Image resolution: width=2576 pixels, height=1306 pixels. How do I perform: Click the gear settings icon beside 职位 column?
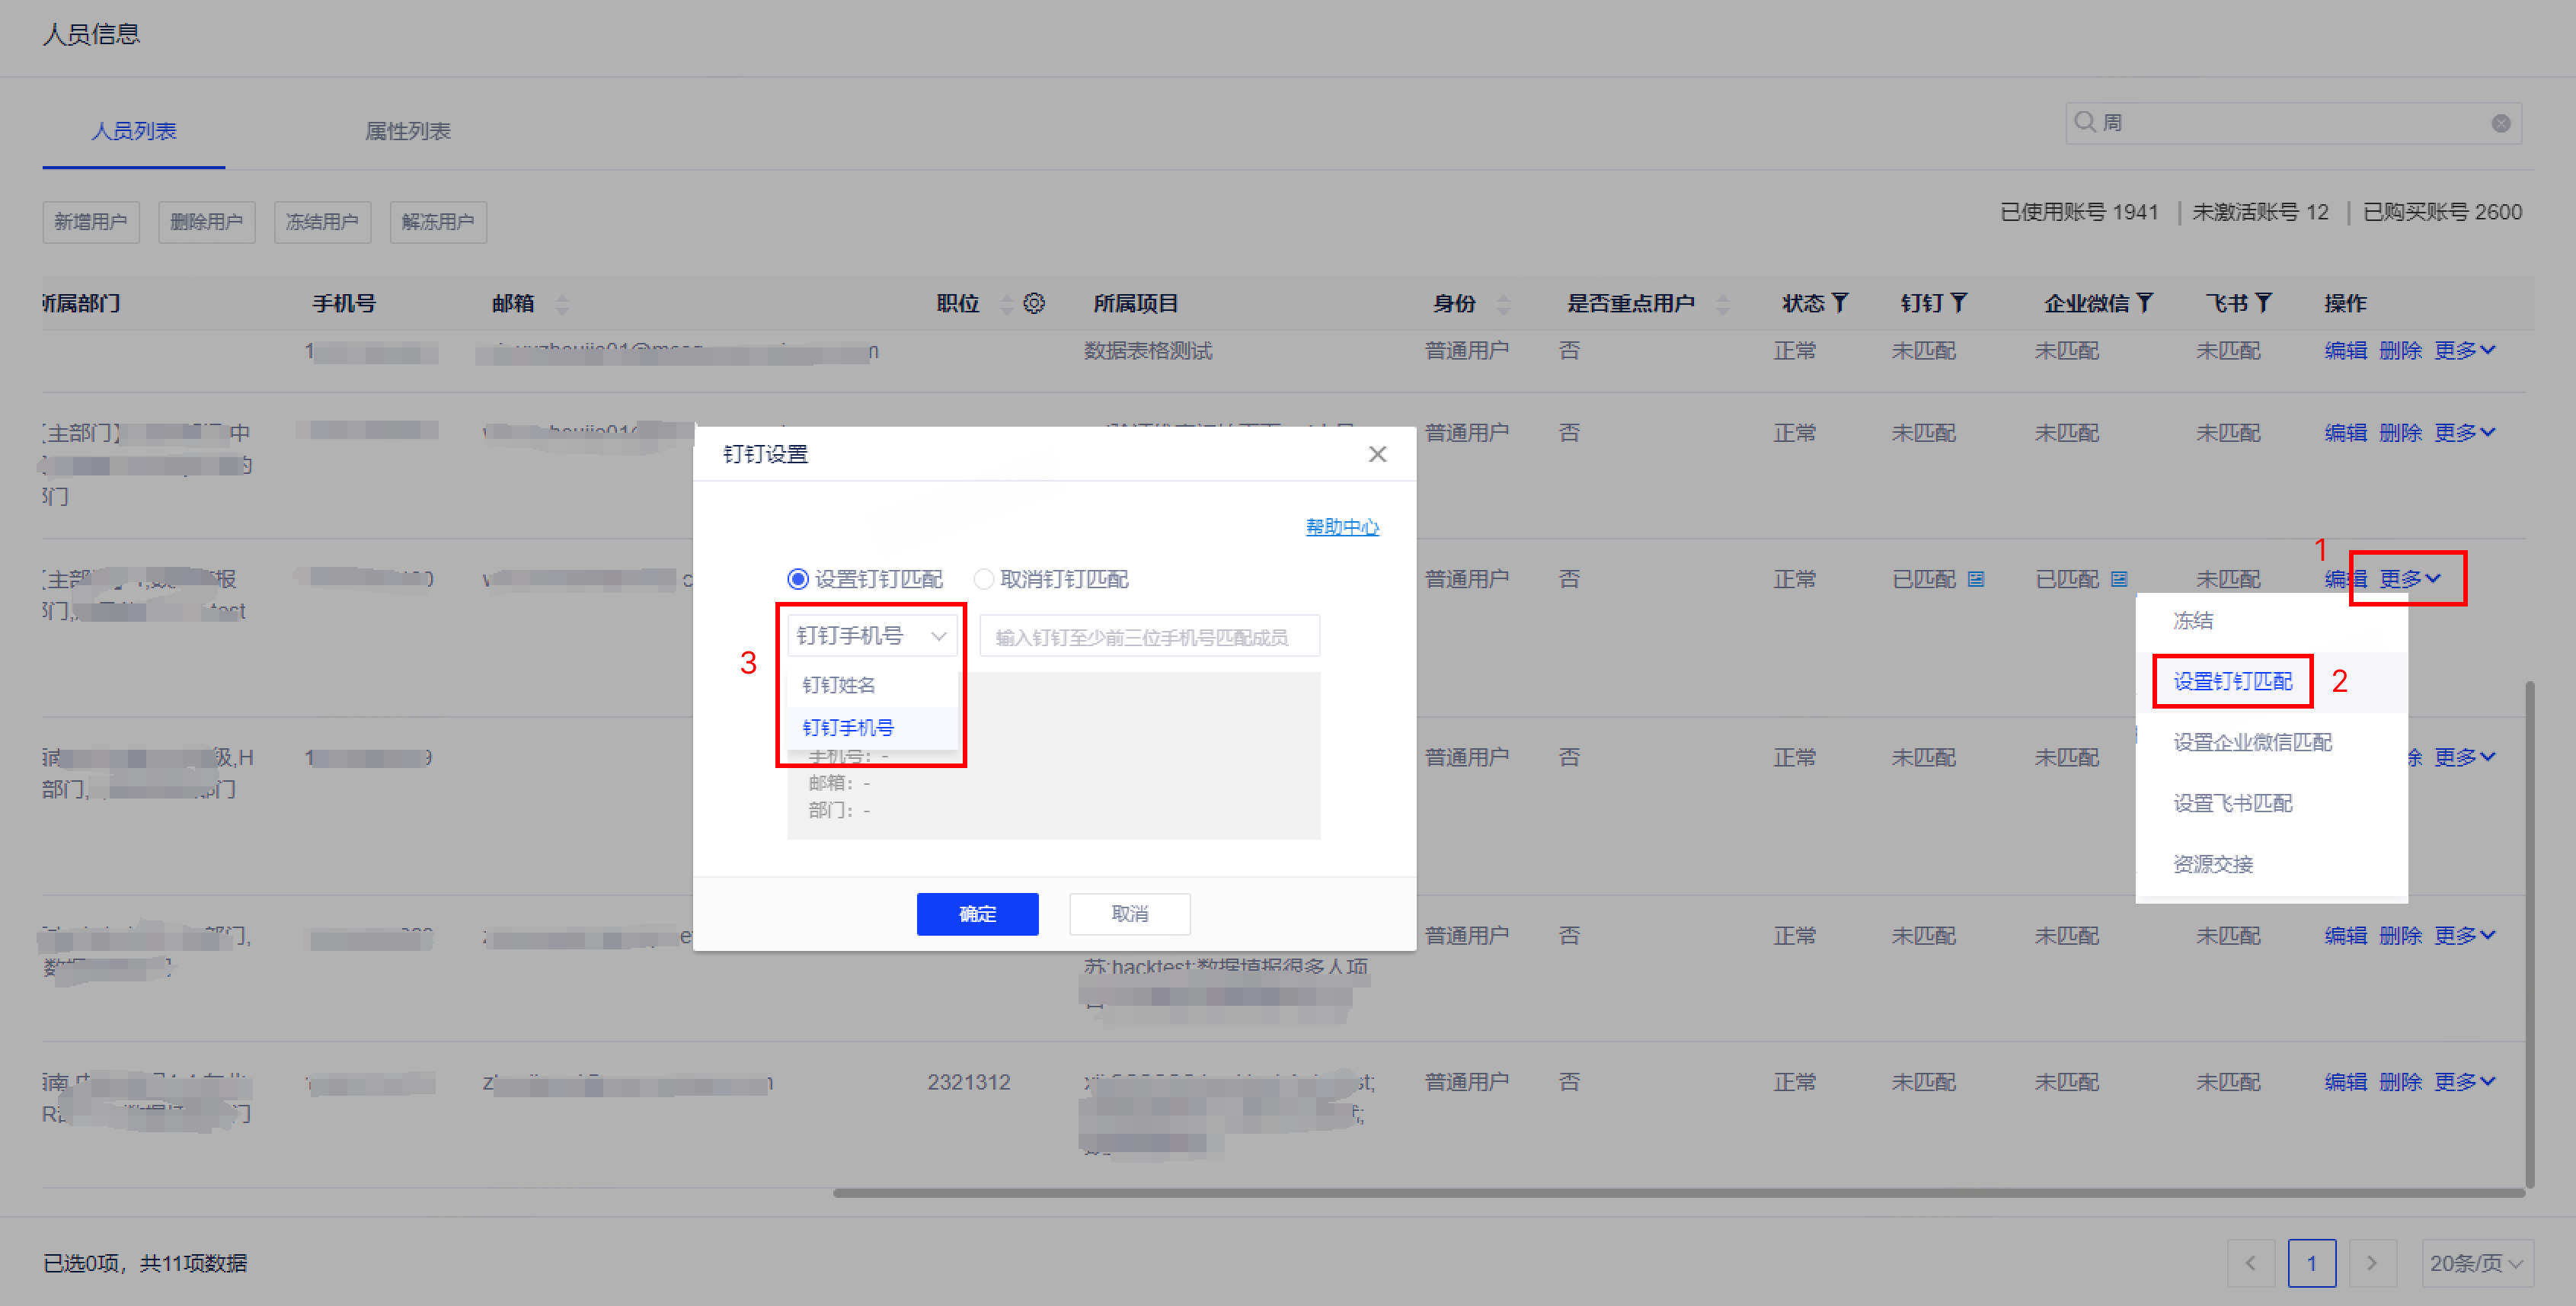(x=1034, y=303)
